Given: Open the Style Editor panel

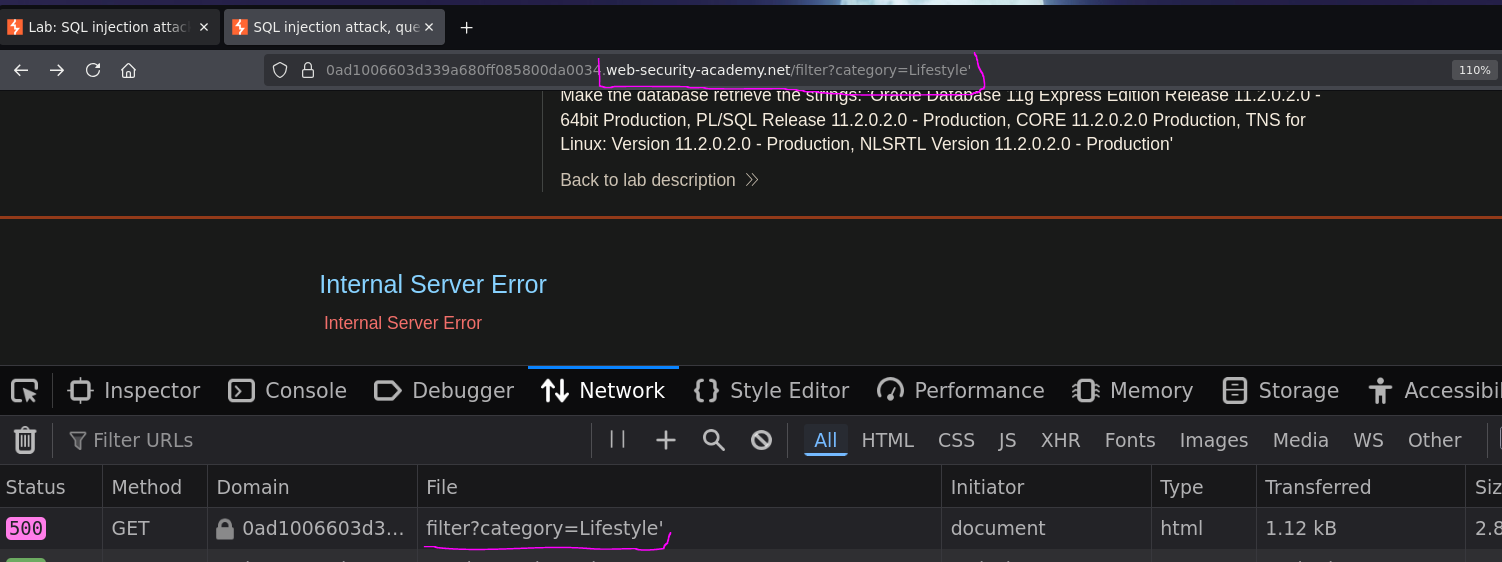Looking at the screenshot, I should [771, 391].
